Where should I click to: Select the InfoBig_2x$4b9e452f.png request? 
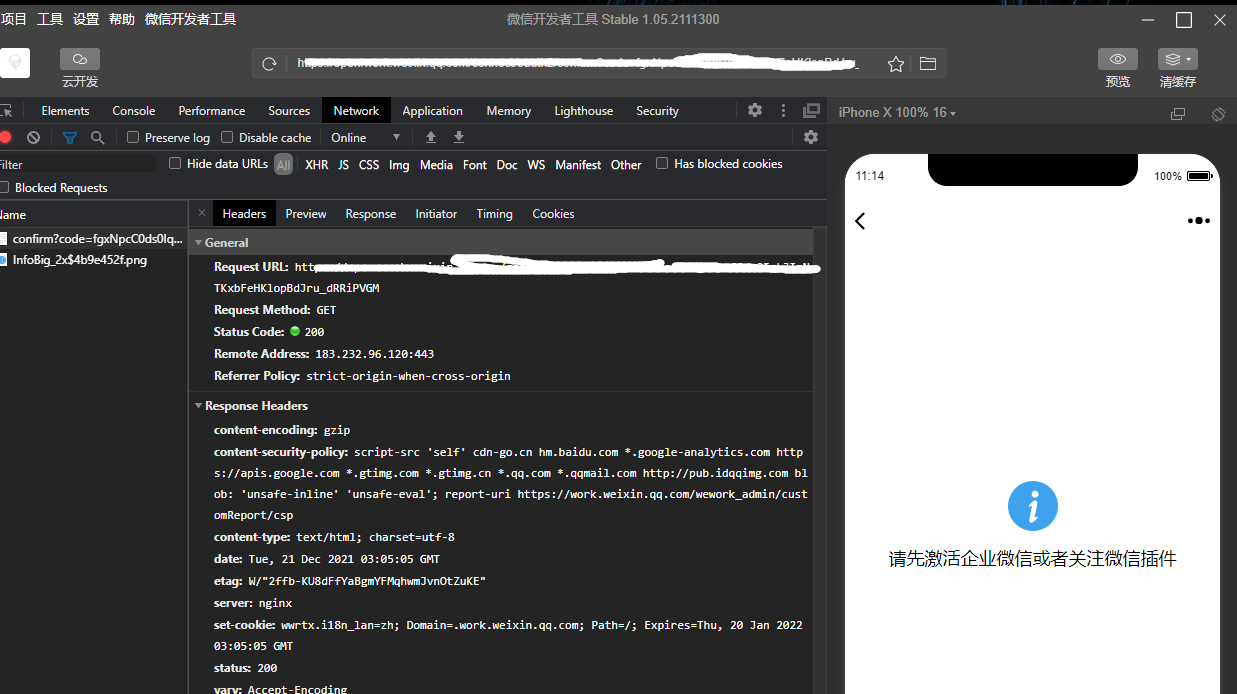[x=93, y=260]
